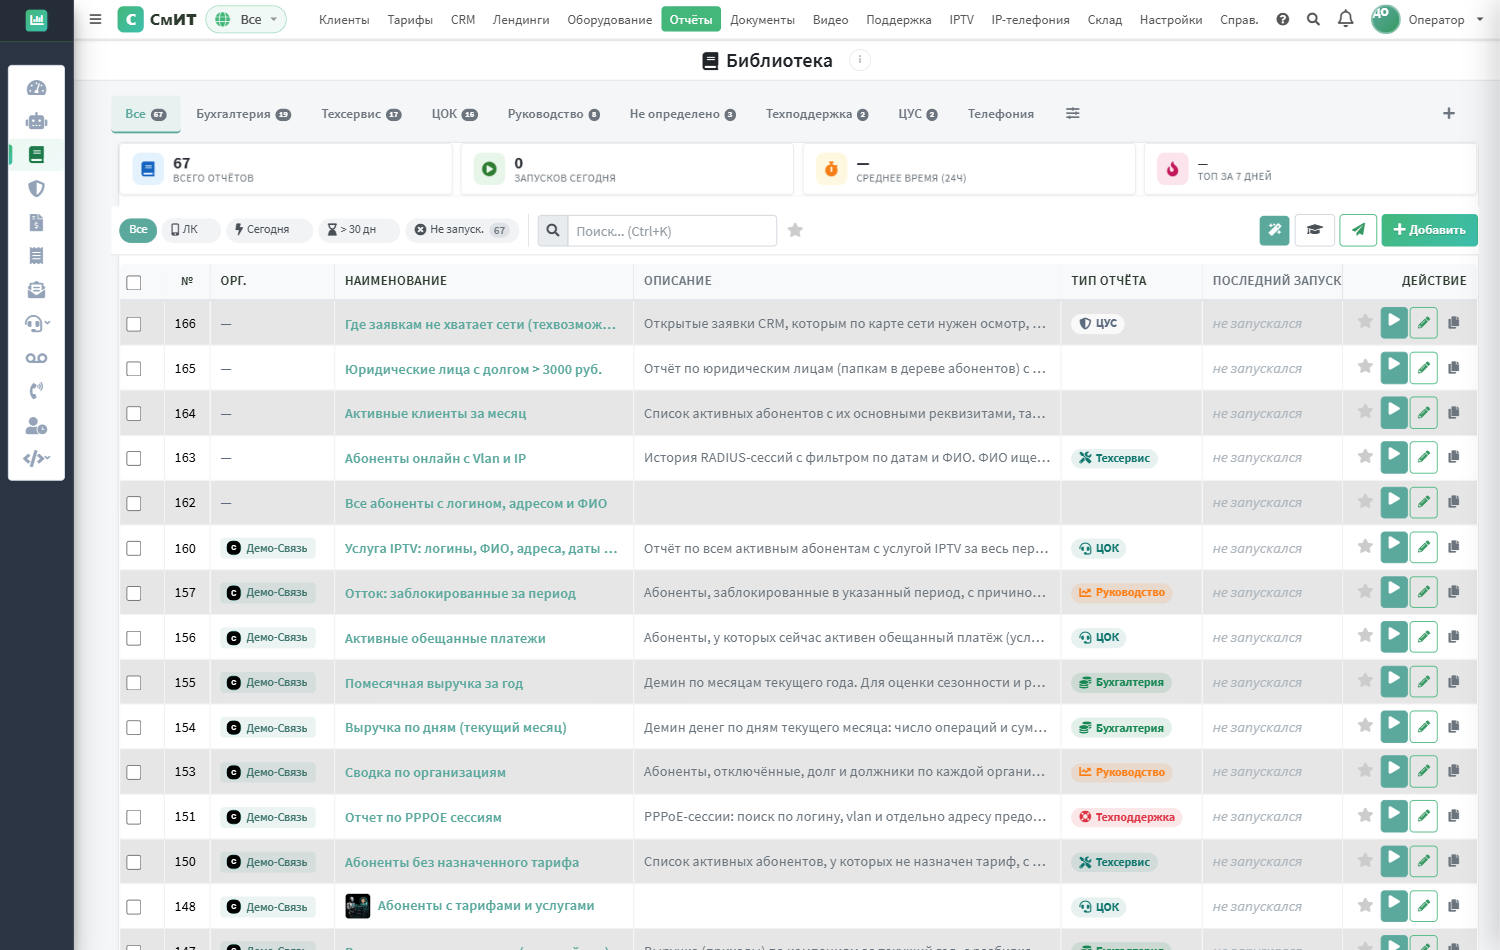Viewport: 1500px width, 950px height.
Task: Apply the Не запуск. filter chip
Action: tap(462, 230)
